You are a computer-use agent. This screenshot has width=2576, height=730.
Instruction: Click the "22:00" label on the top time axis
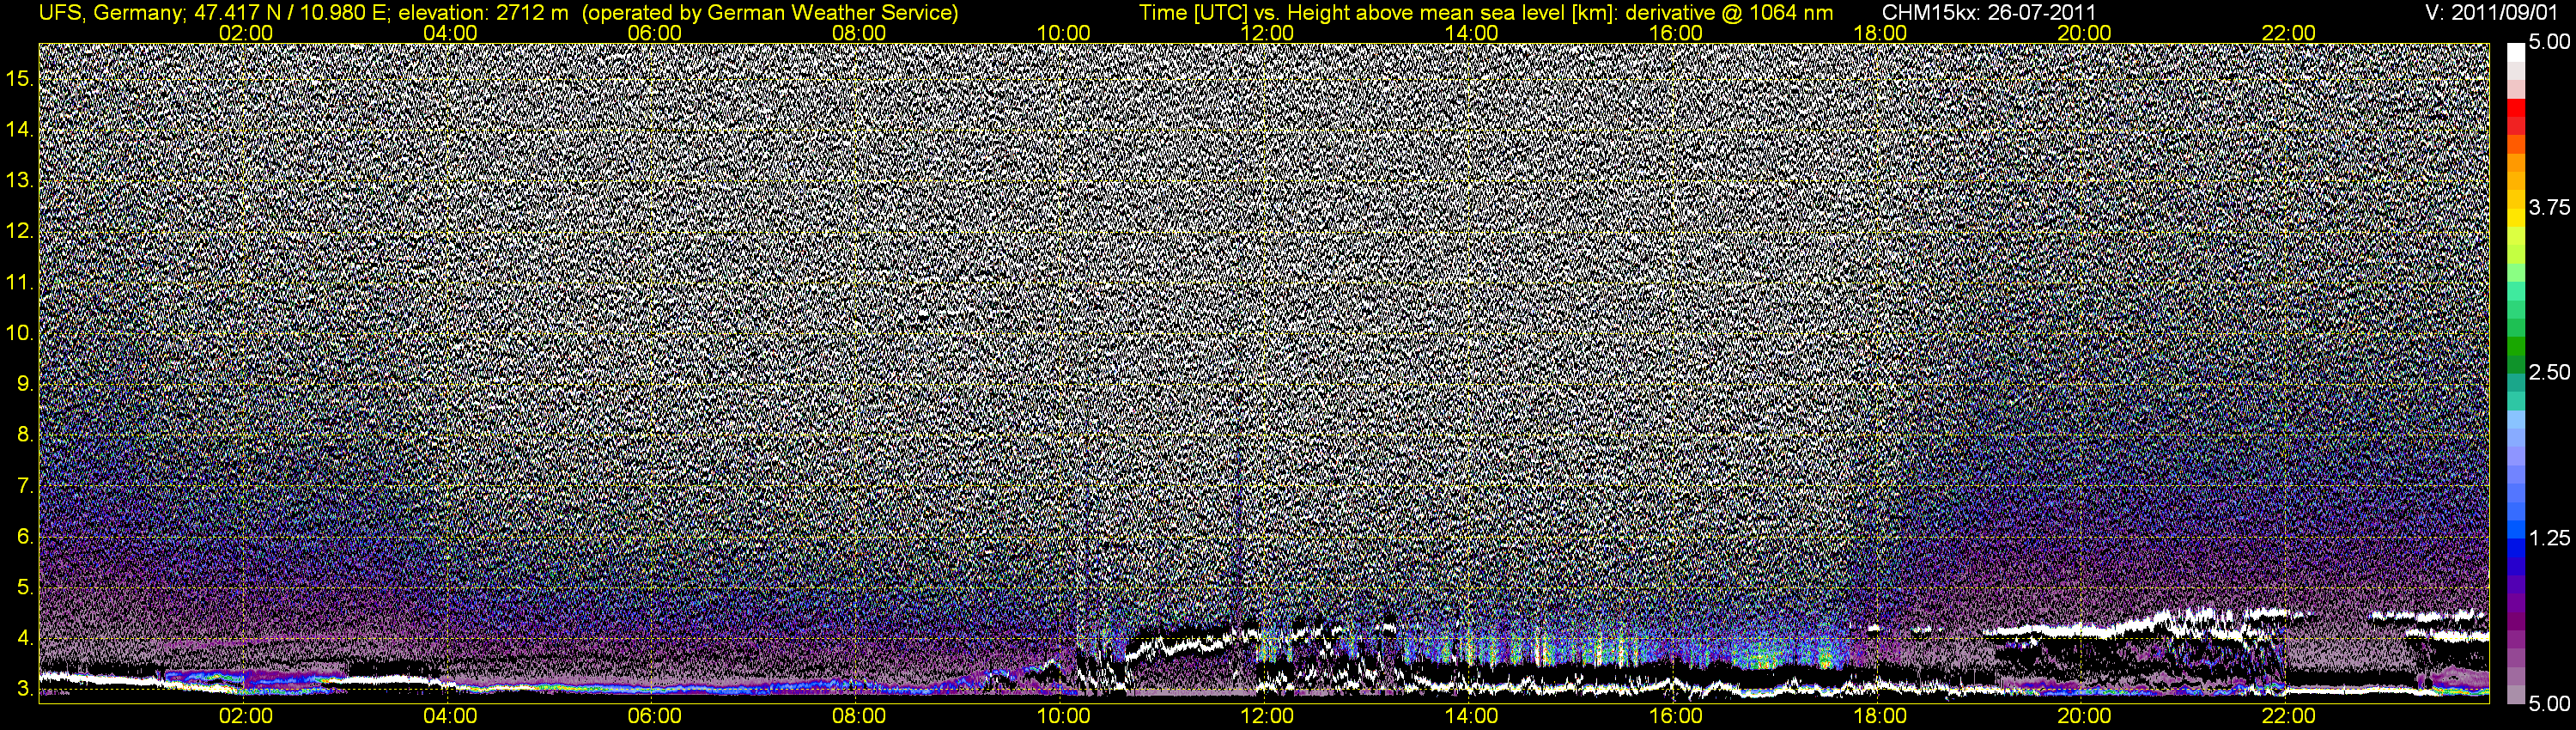click(x=2289, y=33)
